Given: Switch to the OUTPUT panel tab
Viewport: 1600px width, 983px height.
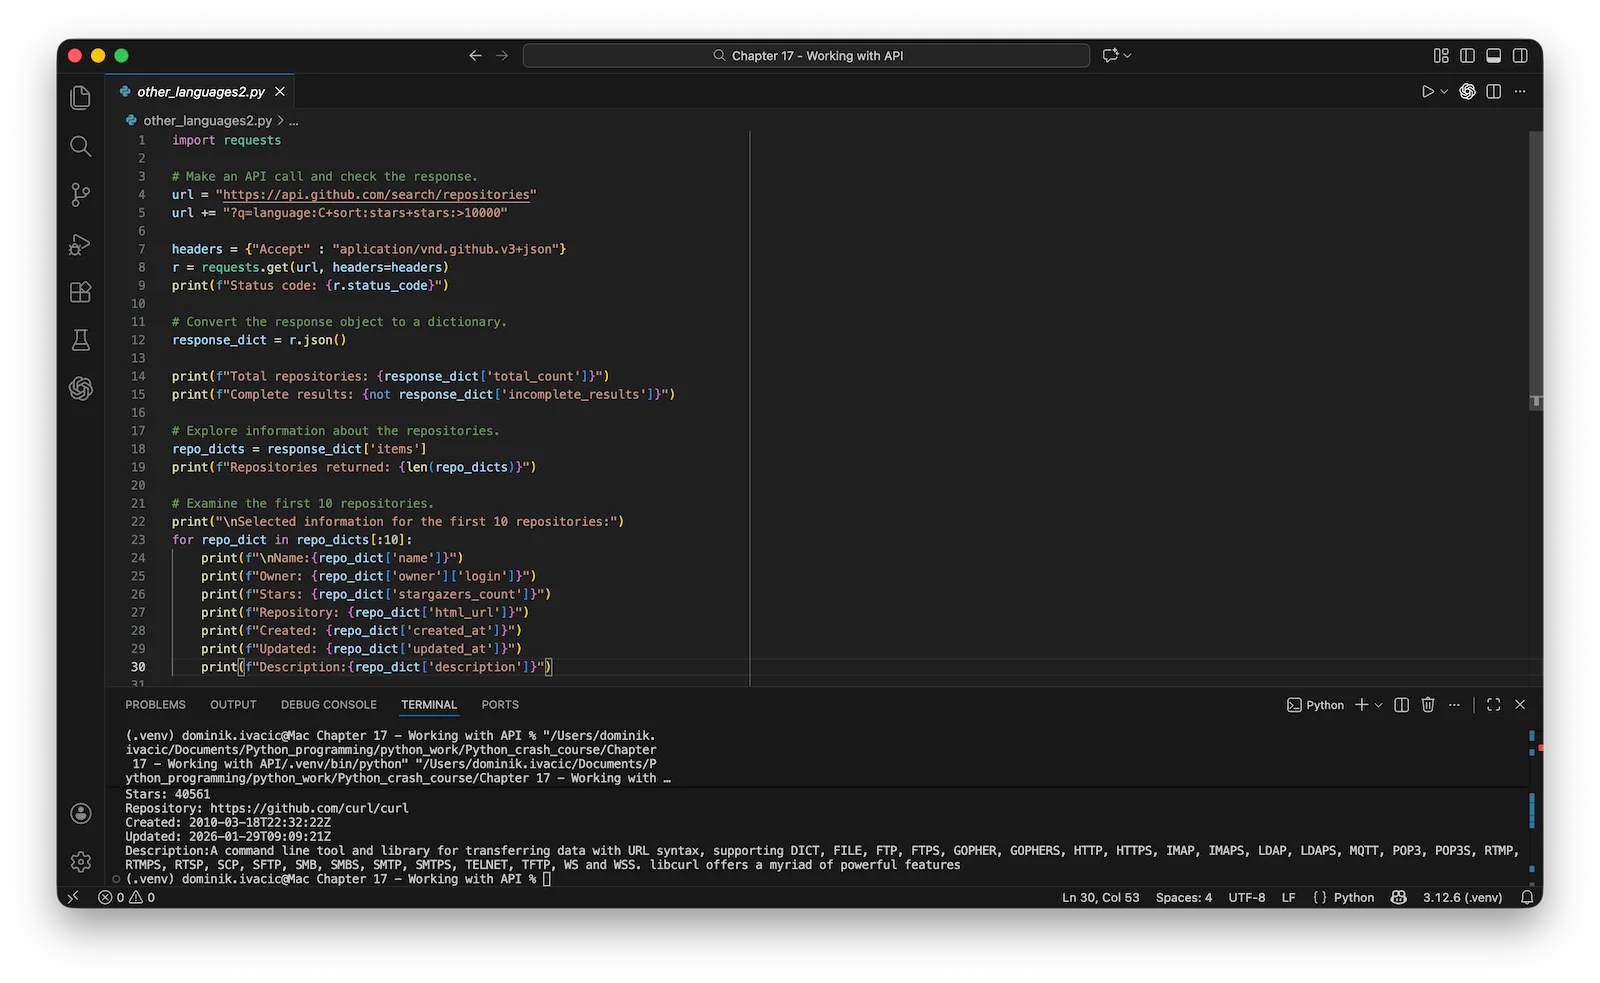Looking at the screenshot, I should [x=233, y=705].
